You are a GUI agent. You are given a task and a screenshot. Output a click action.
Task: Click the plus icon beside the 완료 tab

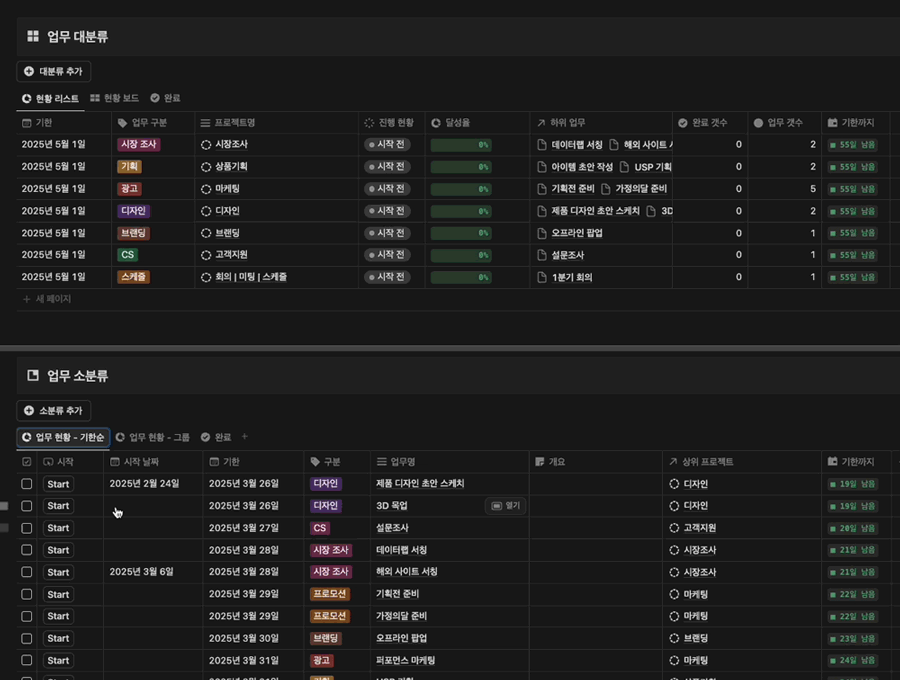pos(245,437)
